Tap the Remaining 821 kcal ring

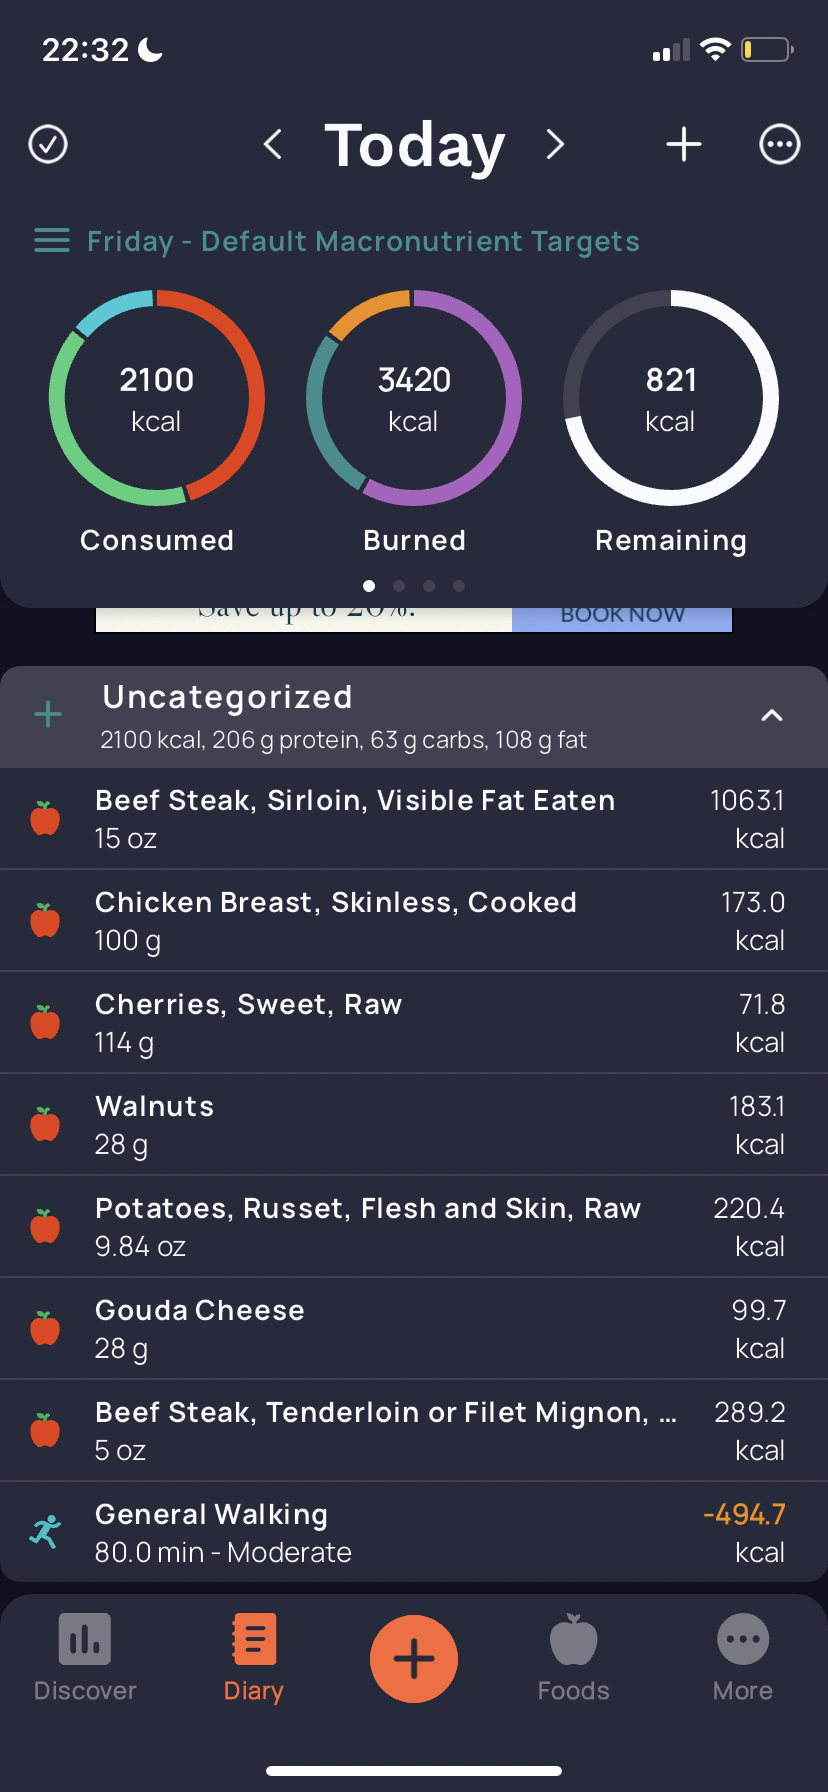tap(671, 398)
